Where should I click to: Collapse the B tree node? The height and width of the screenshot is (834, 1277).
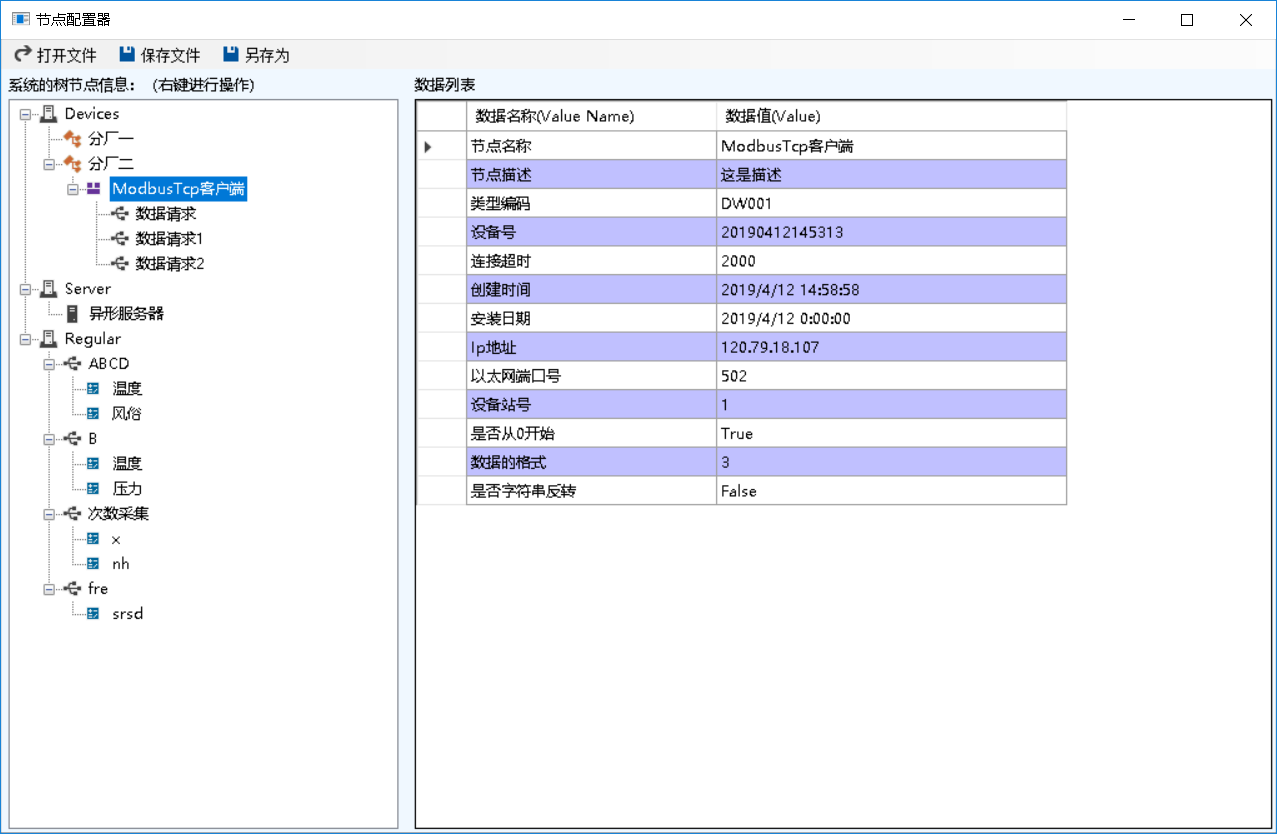(x=49, y=439)
